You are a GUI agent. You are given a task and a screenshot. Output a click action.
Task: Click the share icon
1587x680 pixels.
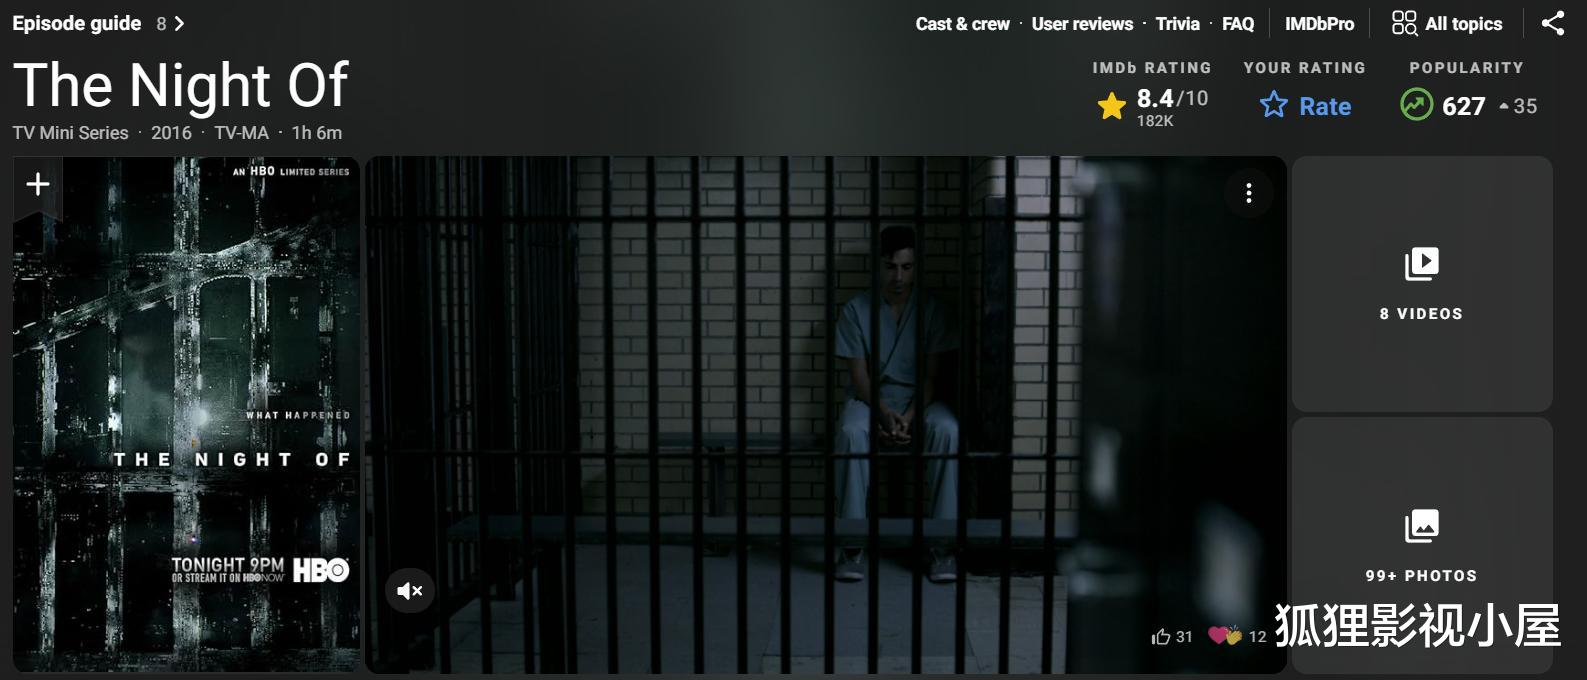click(x=1552, y=23)
